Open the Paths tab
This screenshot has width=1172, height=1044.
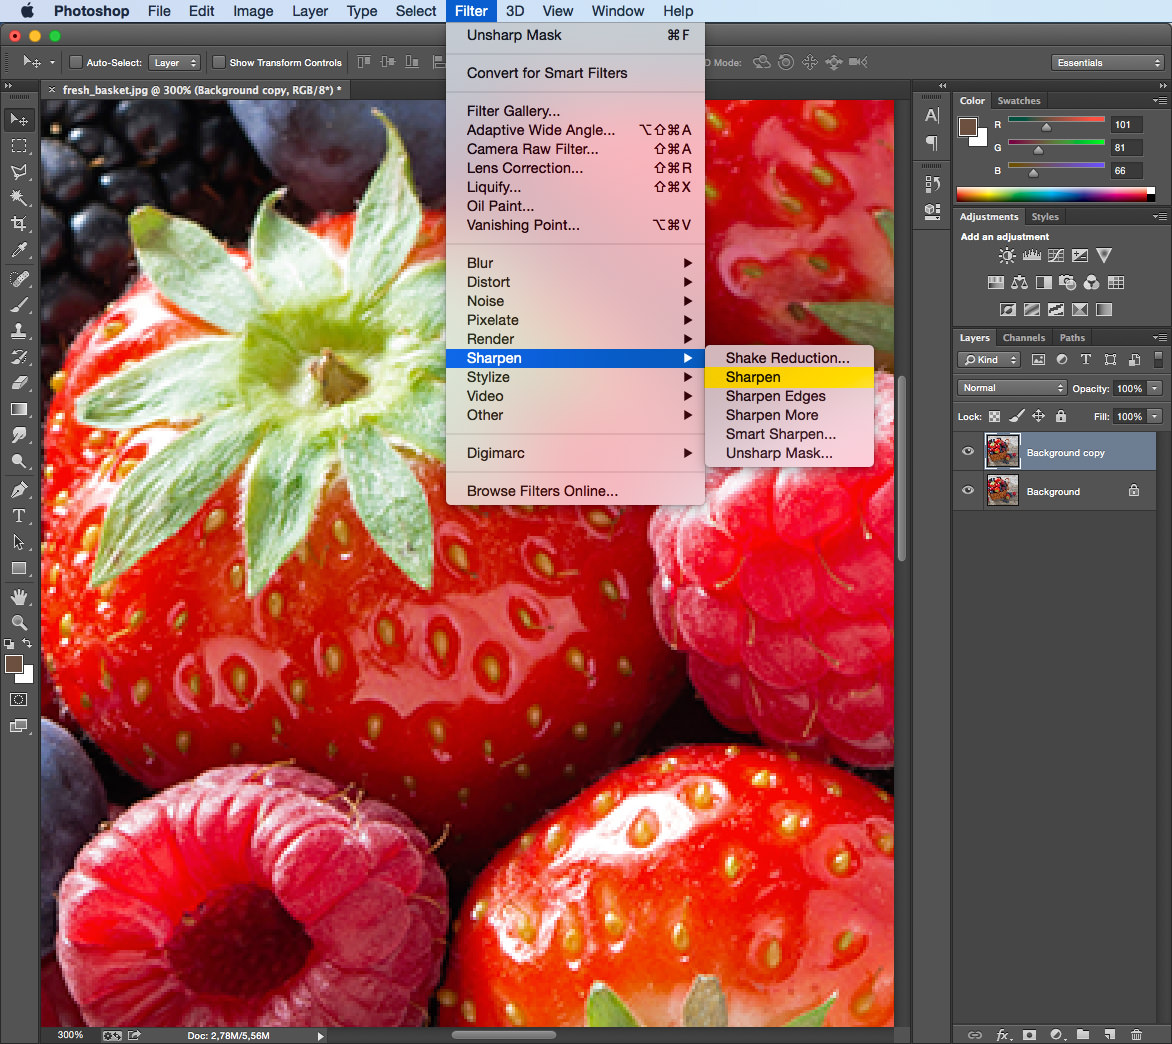pyautogui.click(x=1072, y=338)
